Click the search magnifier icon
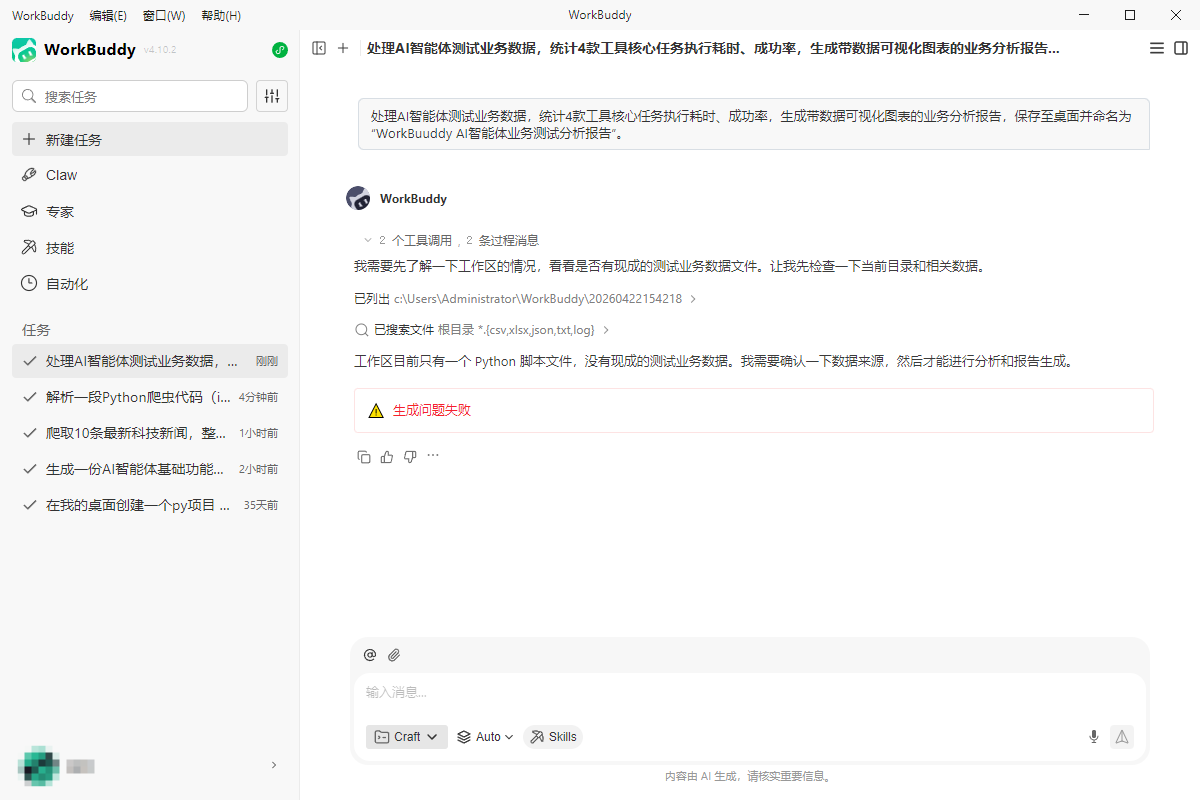This screenshot has height=800, width=1200. (x=29, y=97)
